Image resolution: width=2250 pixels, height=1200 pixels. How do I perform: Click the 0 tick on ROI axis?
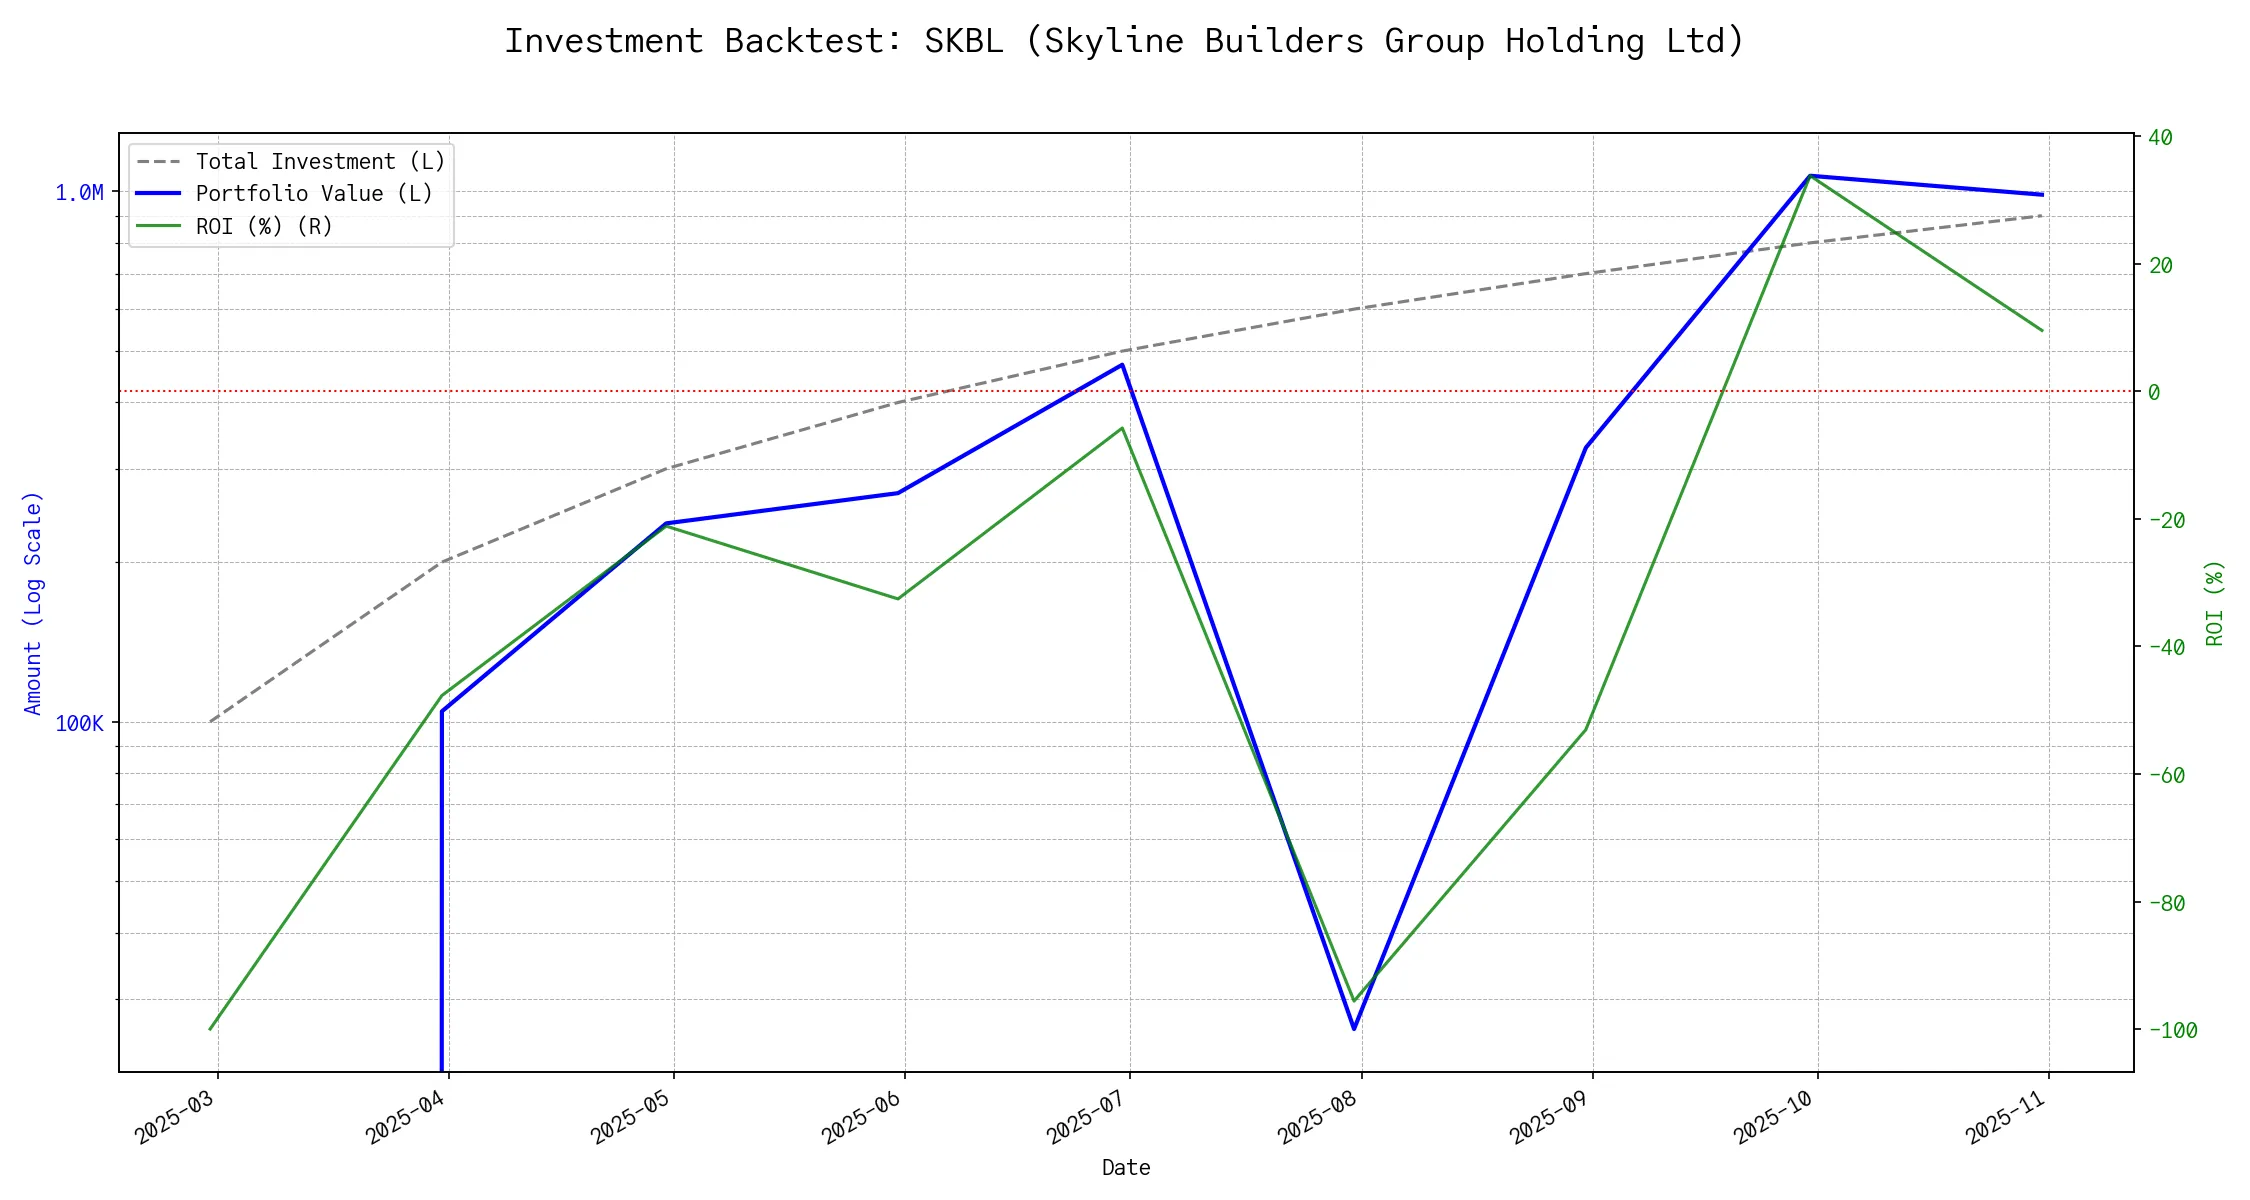(x=2154, y=392)
